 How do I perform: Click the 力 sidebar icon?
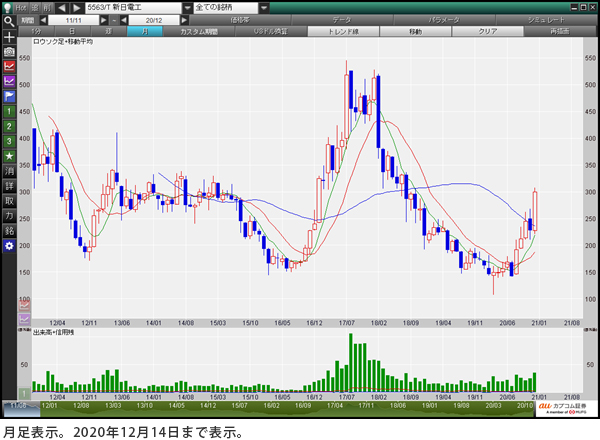tap(9, 216)
